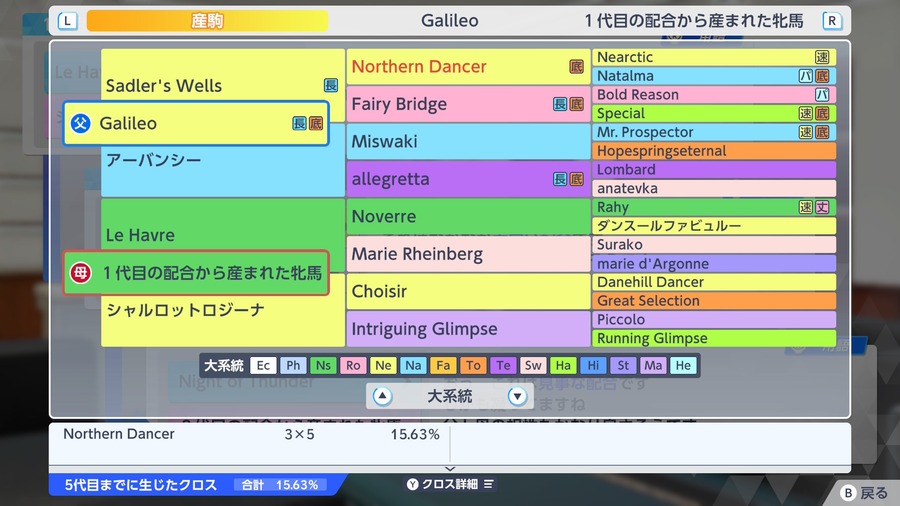This screenshot has width=900, height=506.
Task: Select the Ro lineage swatch
Action: (x=353, y=365)
